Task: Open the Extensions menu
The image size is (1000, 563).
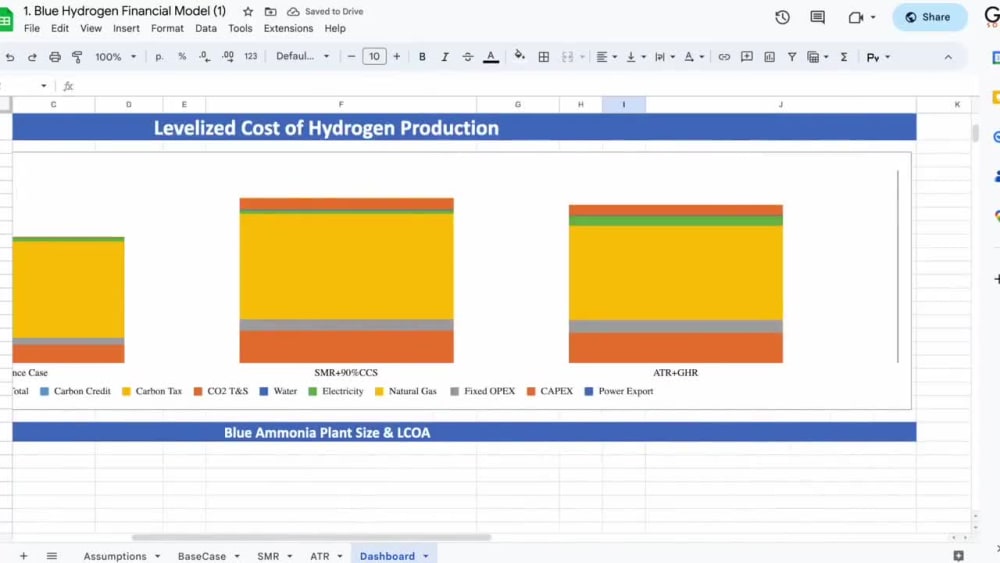Action: (x=288, y=28)
